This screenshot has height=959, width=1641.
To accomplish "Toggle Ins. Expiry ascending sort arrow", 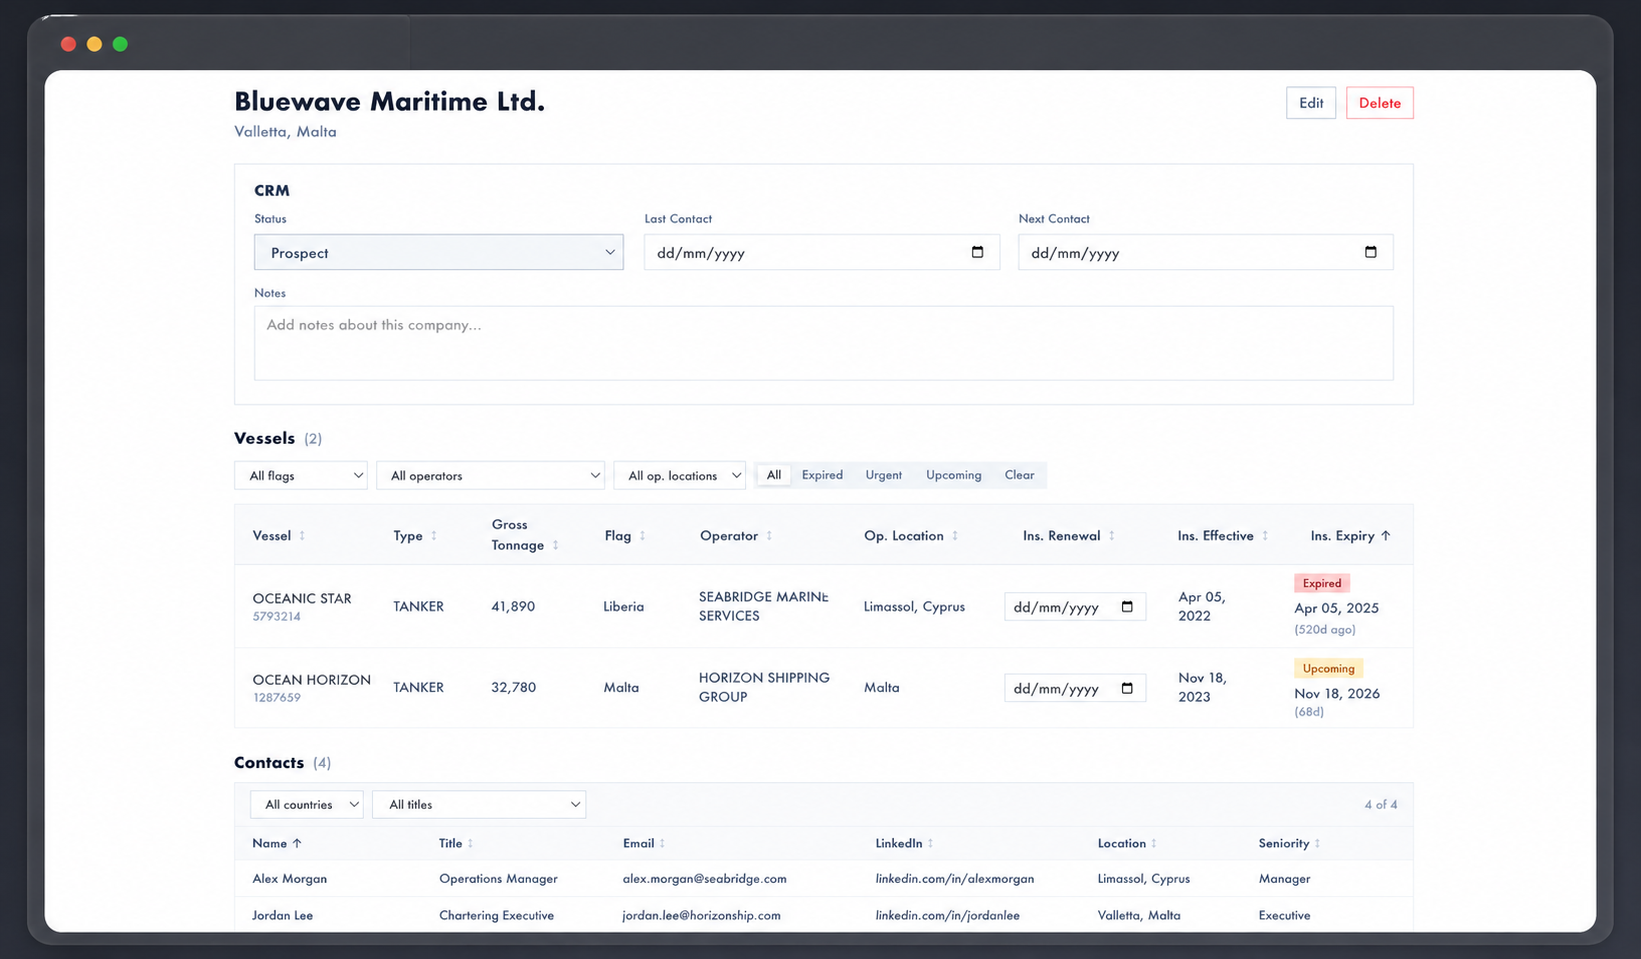I will 1386,536.
